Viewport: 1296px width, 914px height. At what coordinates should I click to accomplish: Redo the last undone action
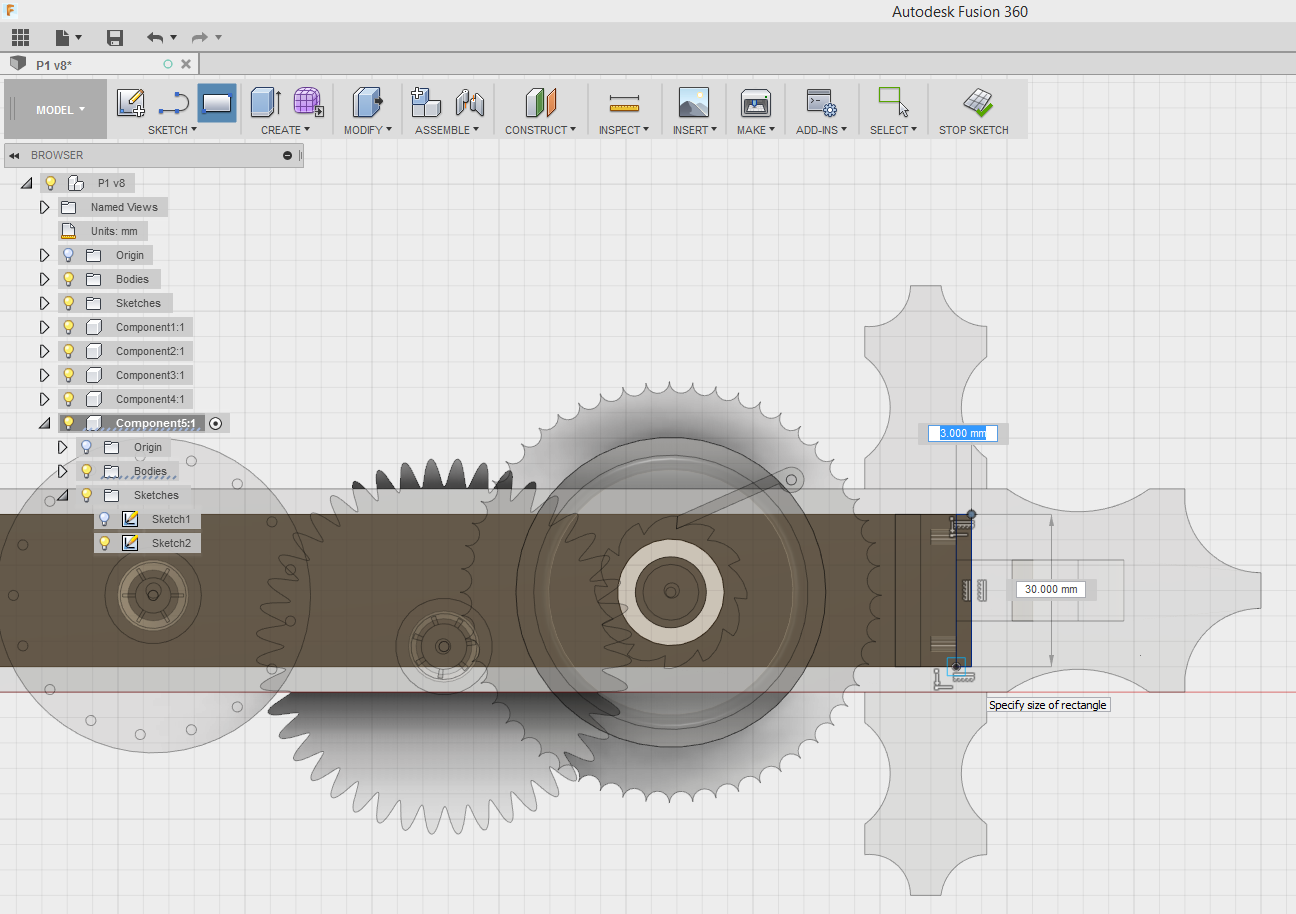point(199,38)
